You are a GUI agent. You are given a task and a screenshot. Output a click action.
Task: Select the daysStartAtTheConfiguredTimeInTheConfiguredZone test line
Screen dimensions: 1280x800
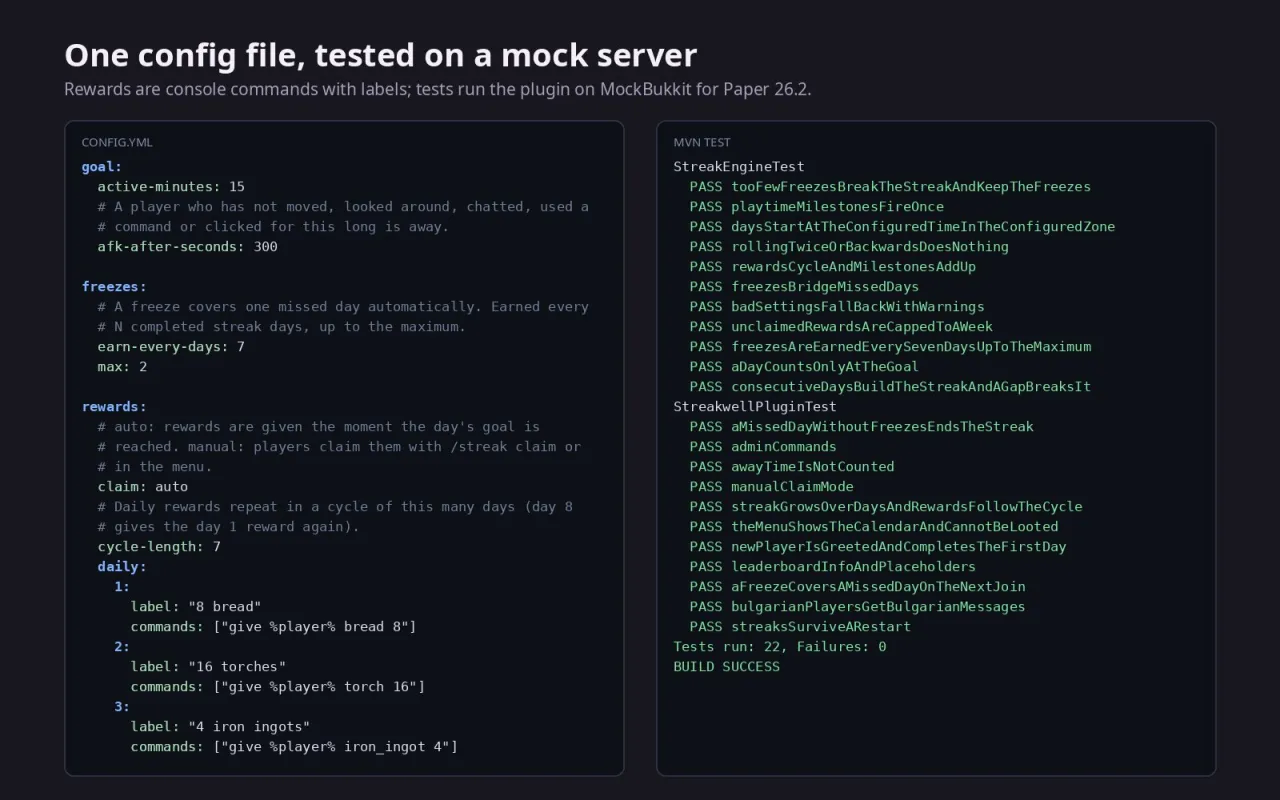[x=902, y=227]
